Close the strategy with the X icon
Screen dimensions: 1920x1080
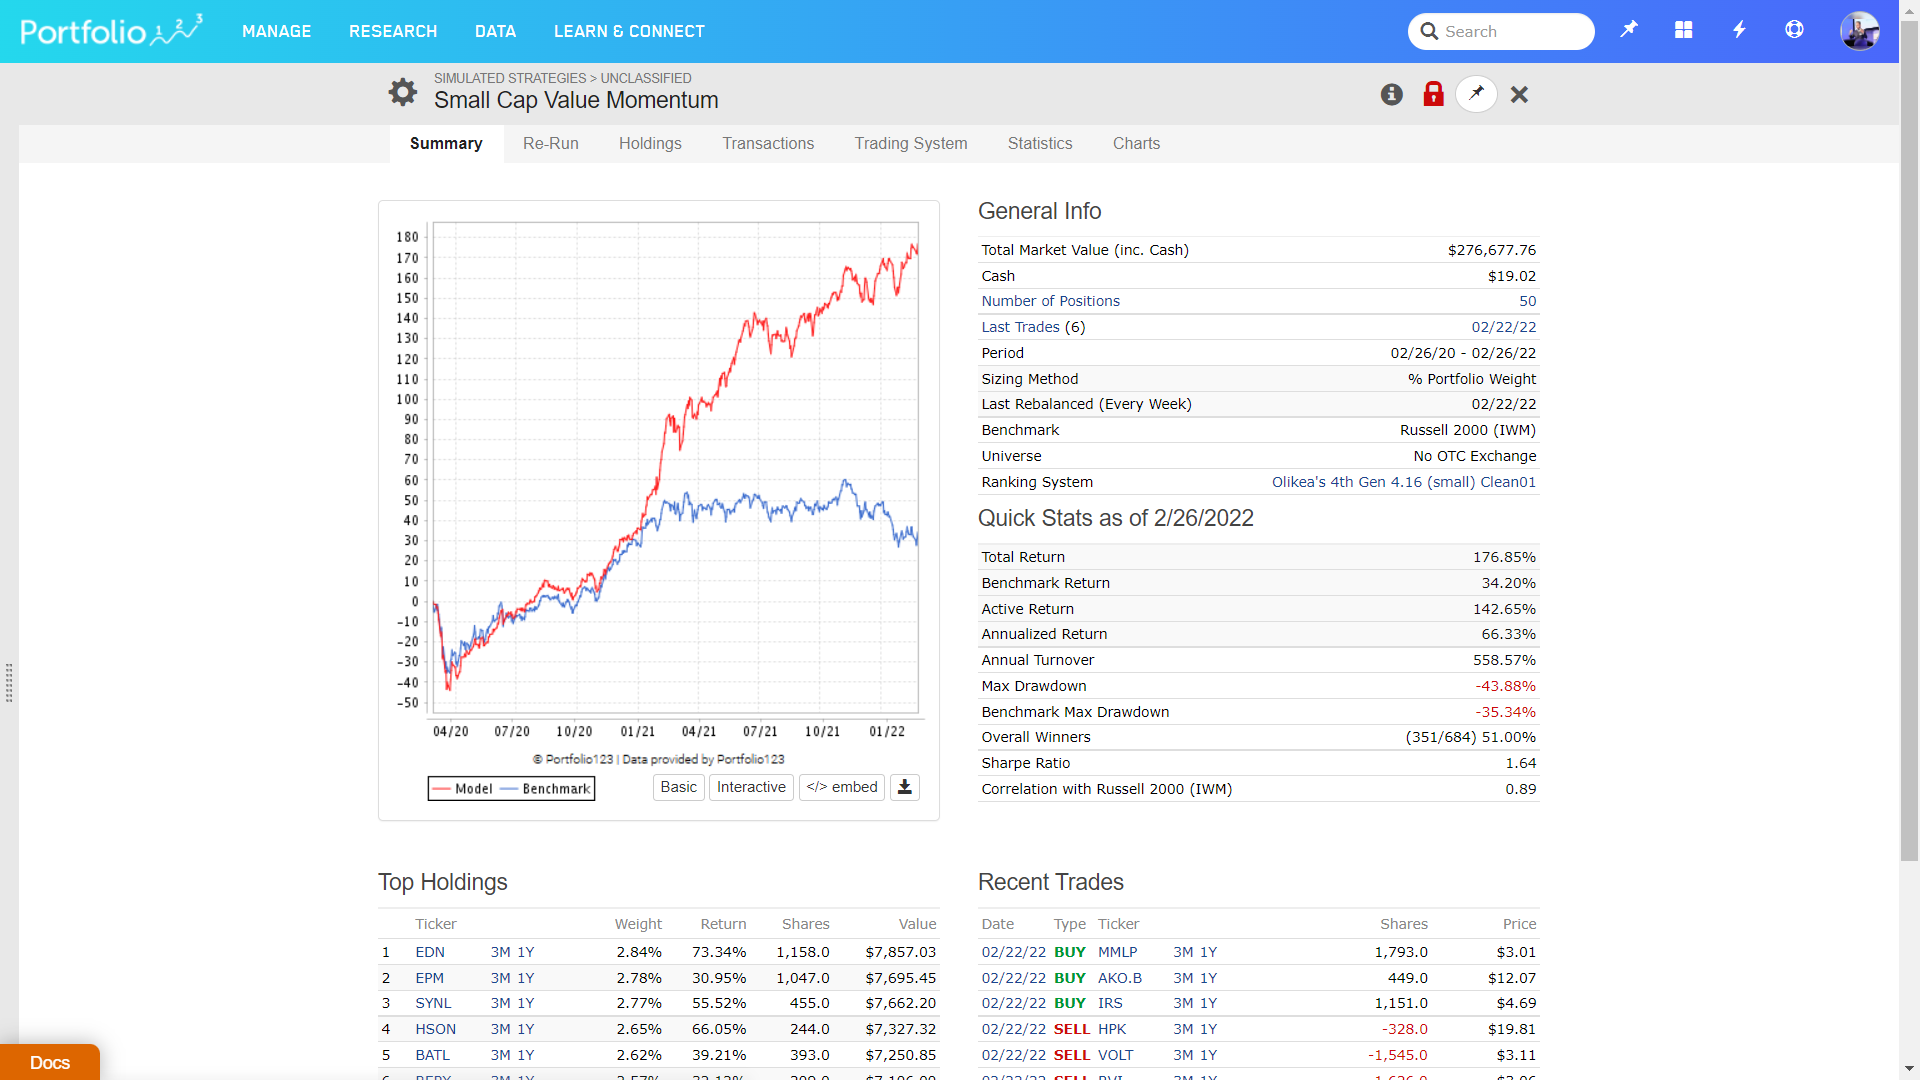click(x=1519, y=94)
